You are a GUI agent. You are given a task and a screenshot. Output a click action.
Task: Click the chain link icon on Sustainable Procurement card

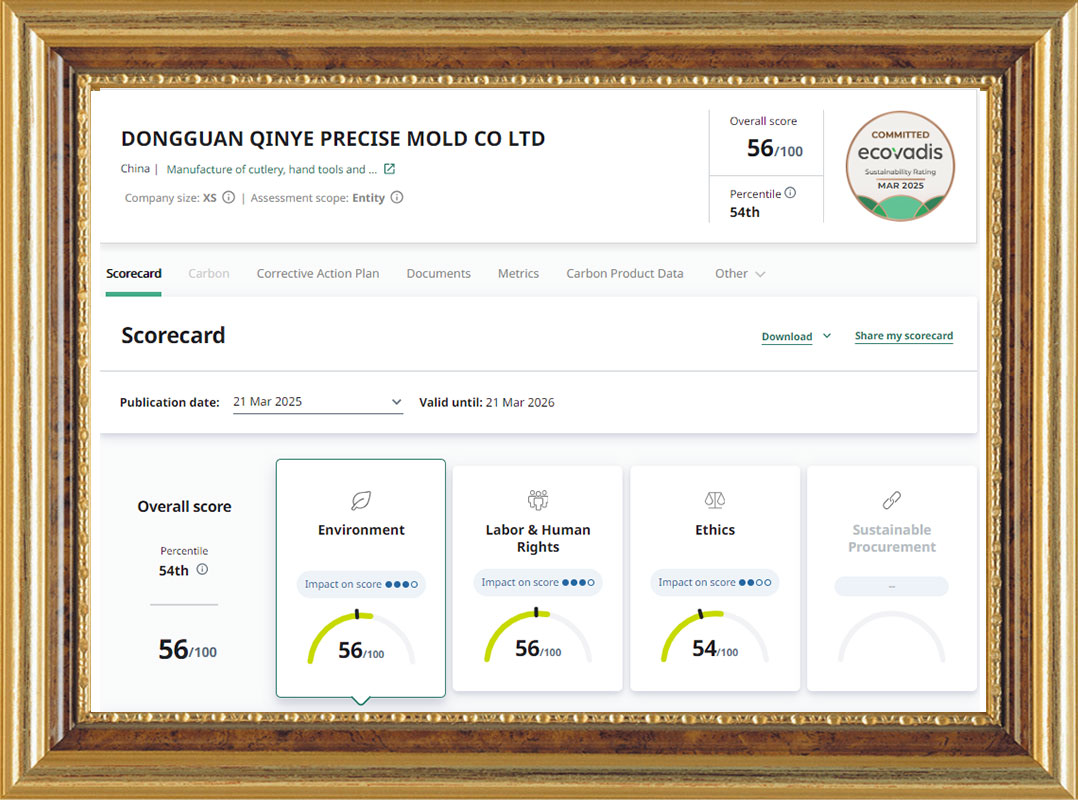click(x=892, y=500)
